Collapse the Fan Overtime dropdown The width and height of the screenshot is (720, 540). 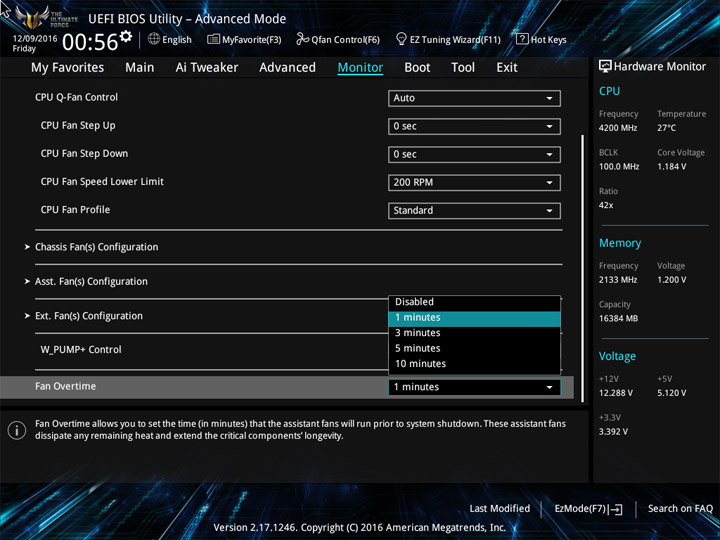(x=474, y=387)
